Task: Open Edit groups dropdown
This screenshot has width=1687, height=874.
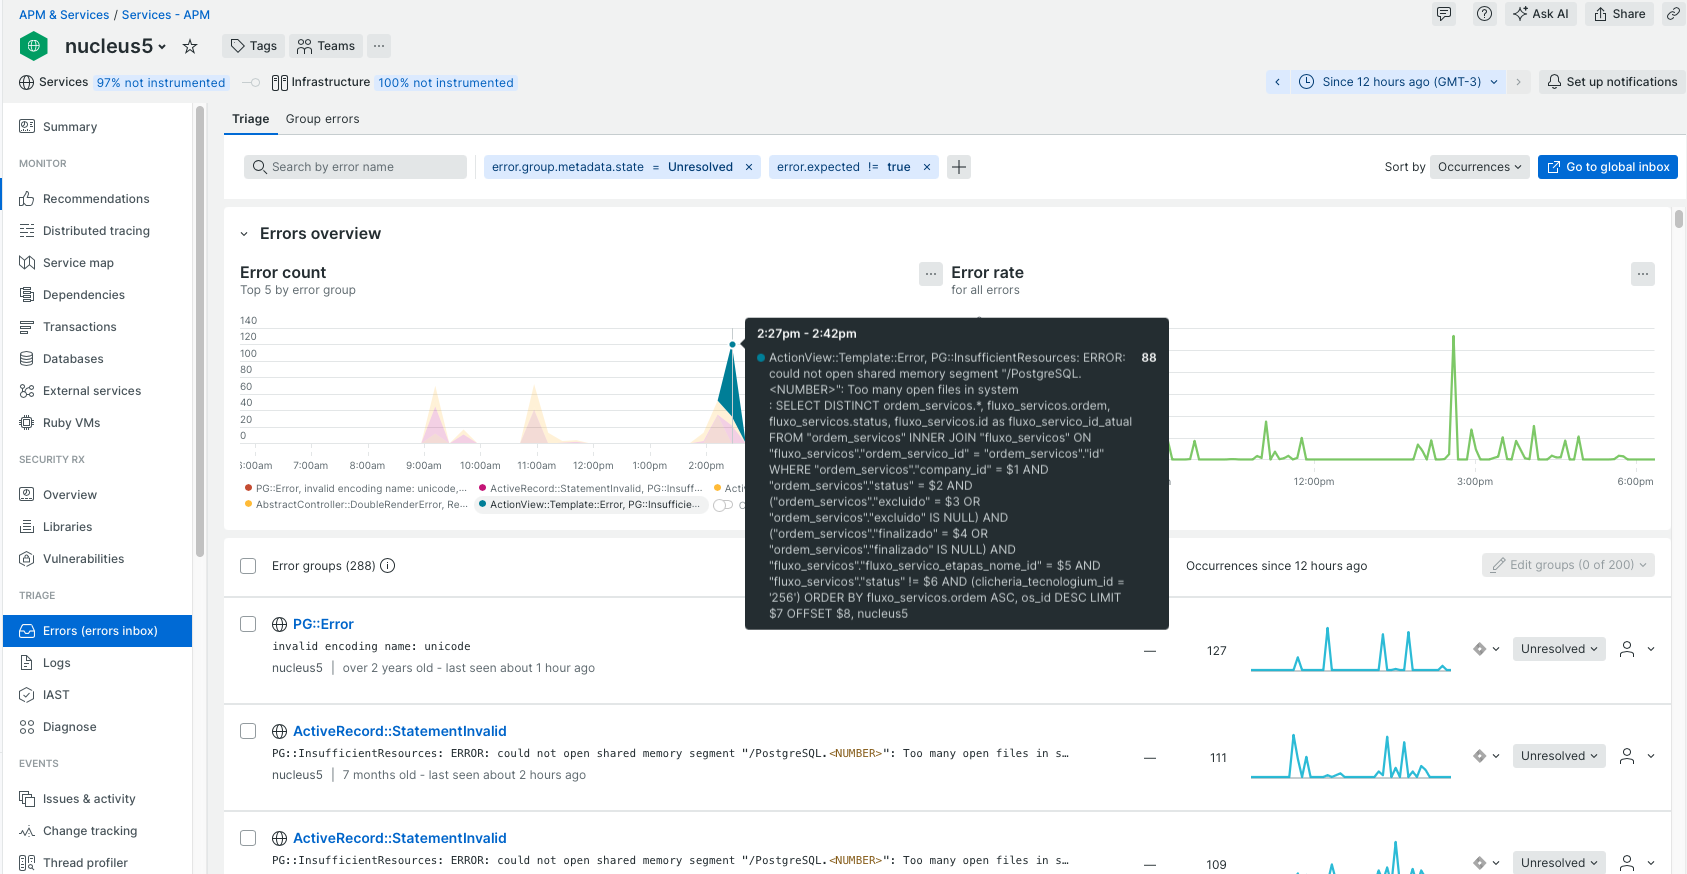Action: click(x=1568, y=565)
